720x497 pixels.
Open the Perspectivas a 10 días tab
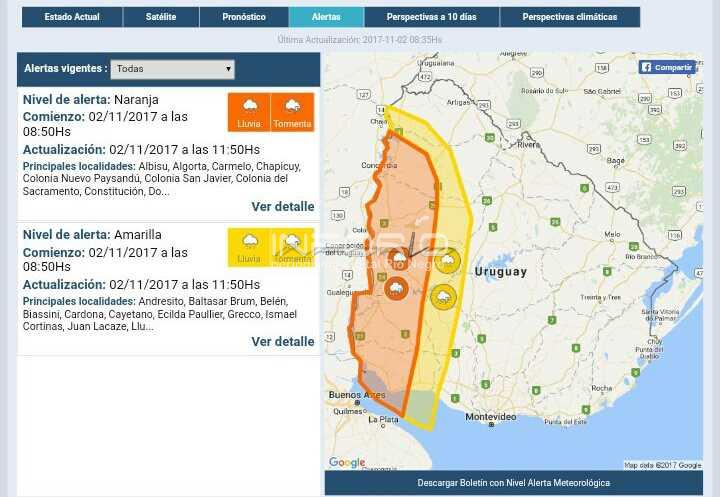point(431,17)
